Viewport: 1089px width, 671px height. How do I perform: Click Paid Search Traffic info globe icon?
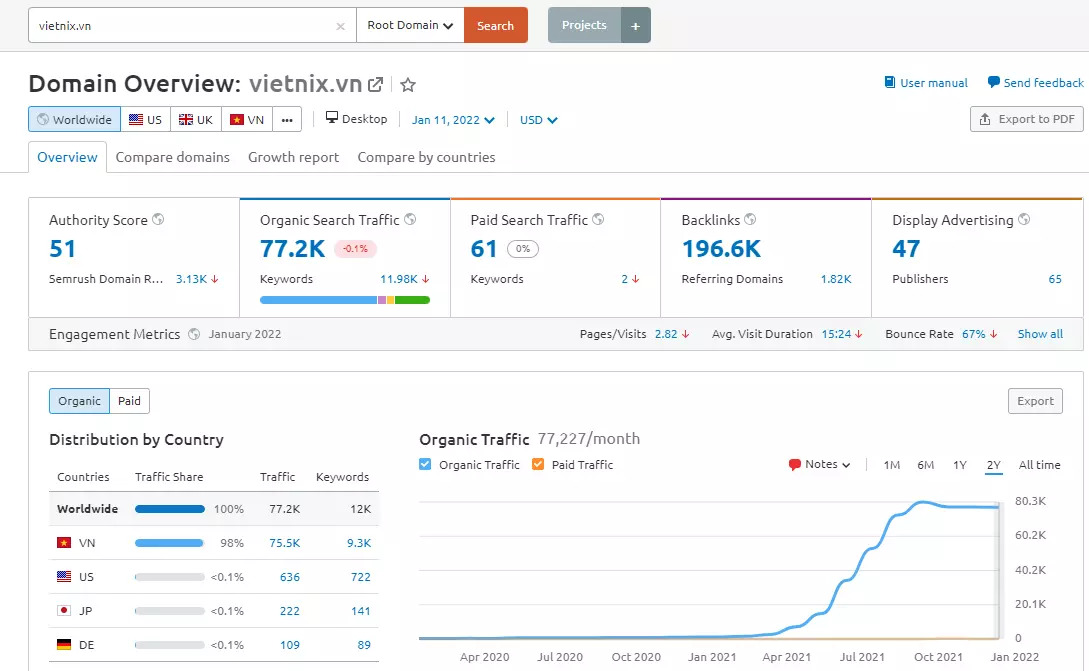click(598, 219)
